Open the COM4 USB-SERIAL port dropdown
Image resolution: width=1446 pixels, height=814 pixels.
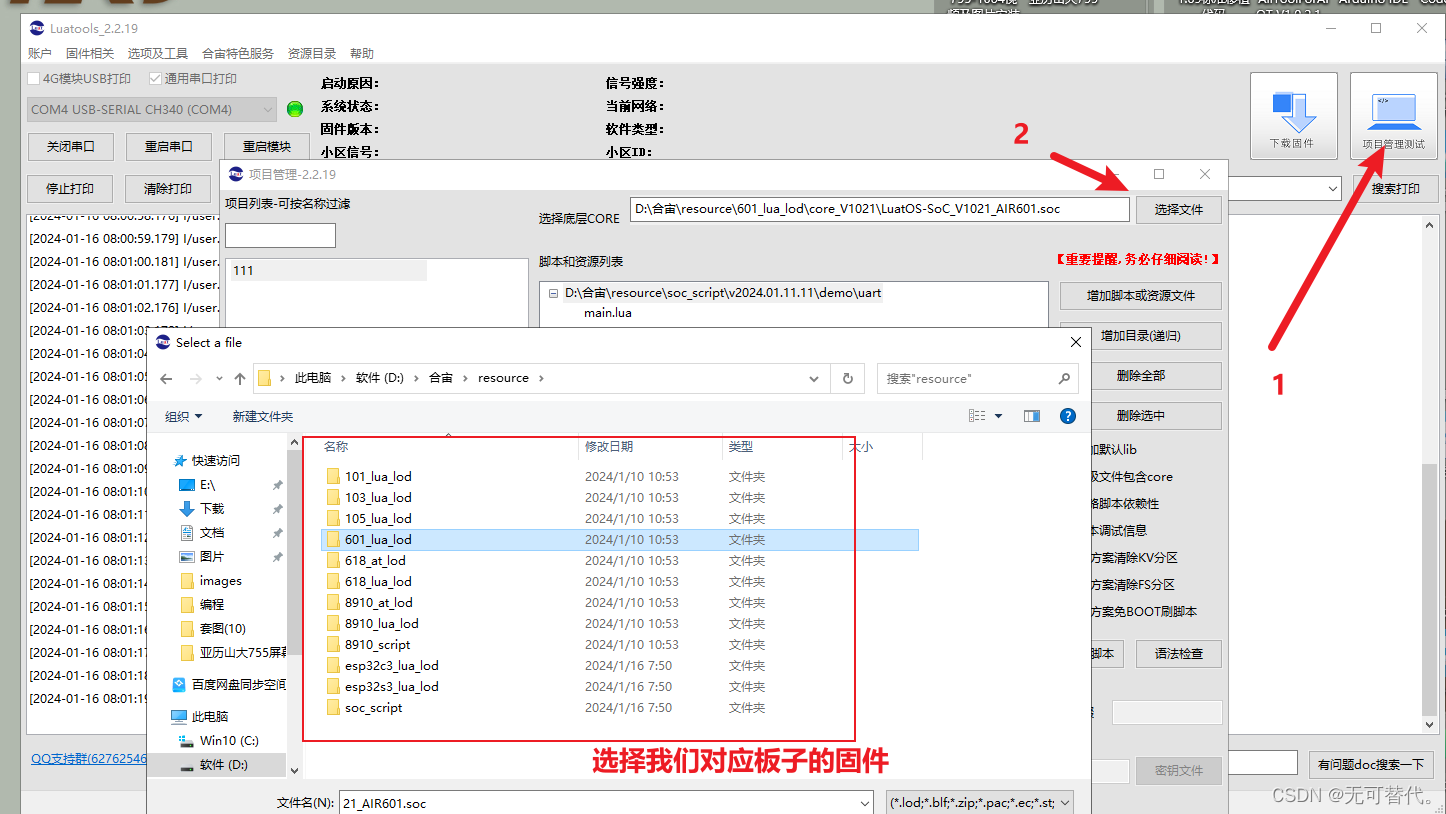tap(152, 109)
